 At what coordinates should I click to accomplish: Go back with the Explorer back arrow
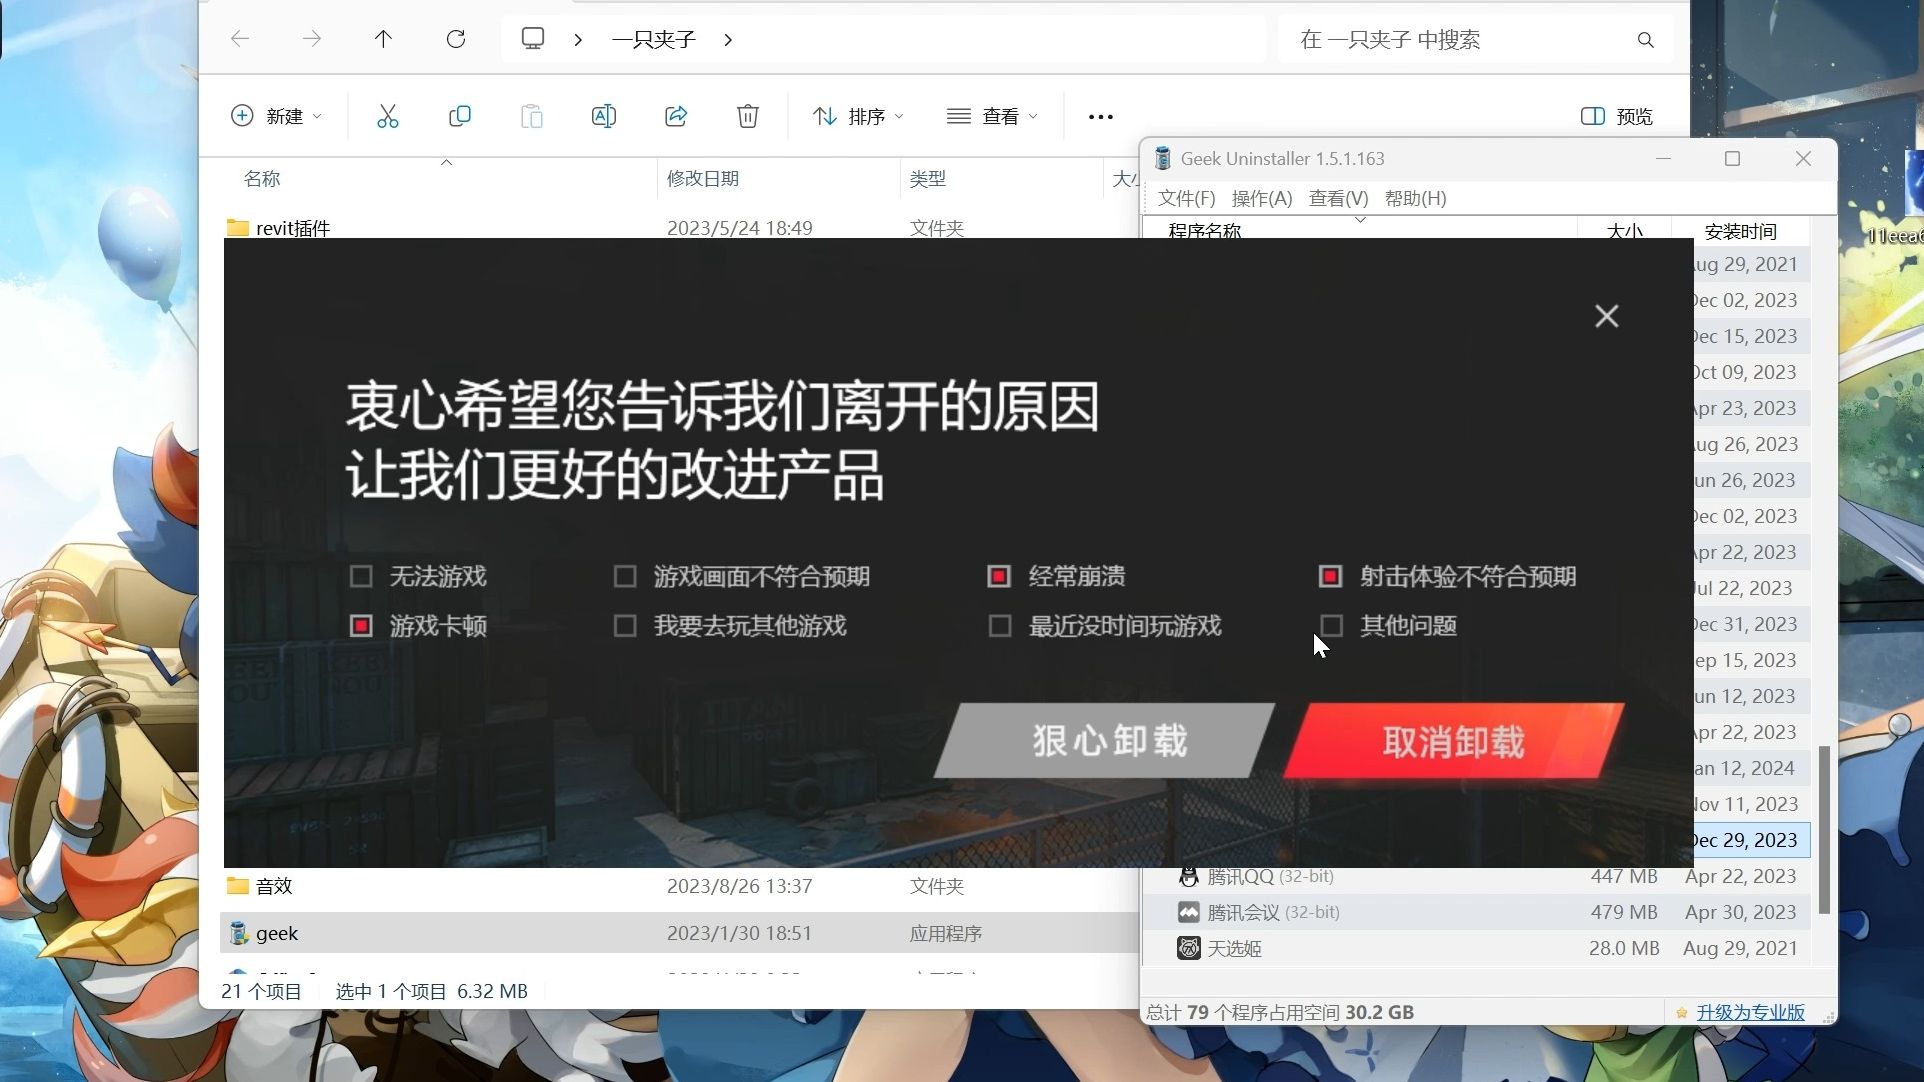240,39
